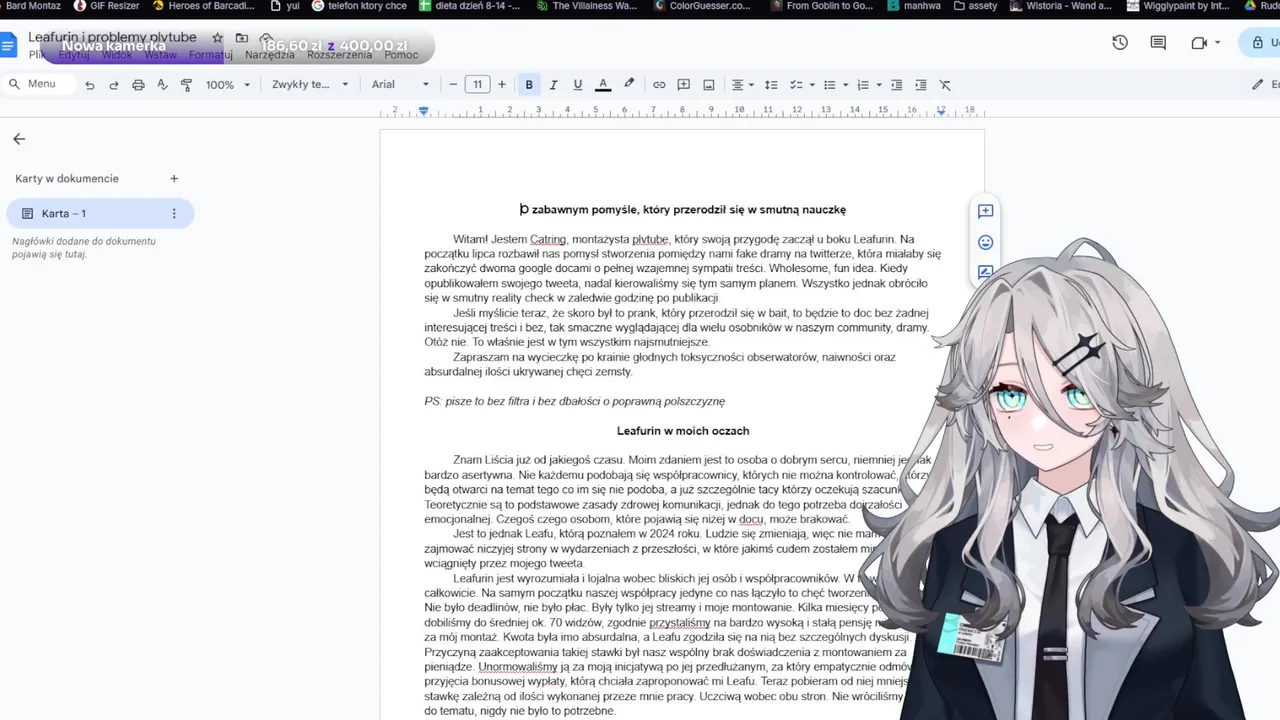Image resolution: width=1280 pixels, height=720 pixels.
Task: Click the left indent marker on ruler
Action: pos(424,111)
